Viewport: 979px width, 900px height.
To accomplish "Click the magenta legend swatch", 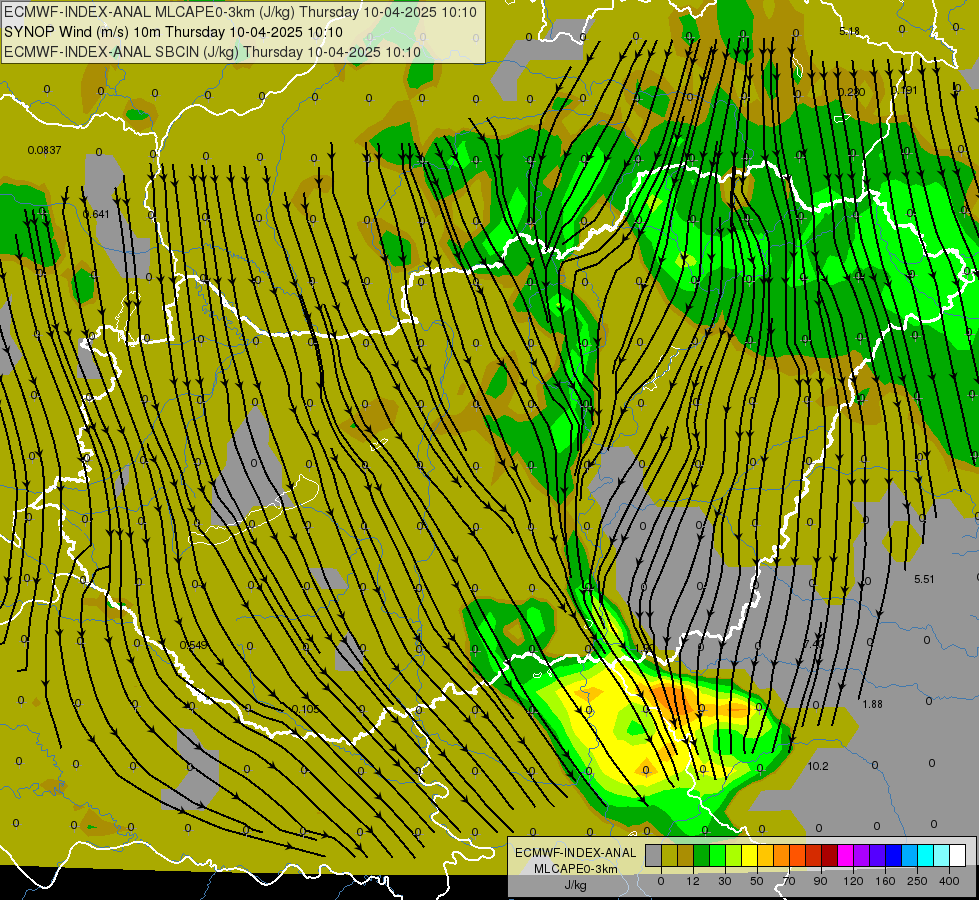I will click(846, 855).
